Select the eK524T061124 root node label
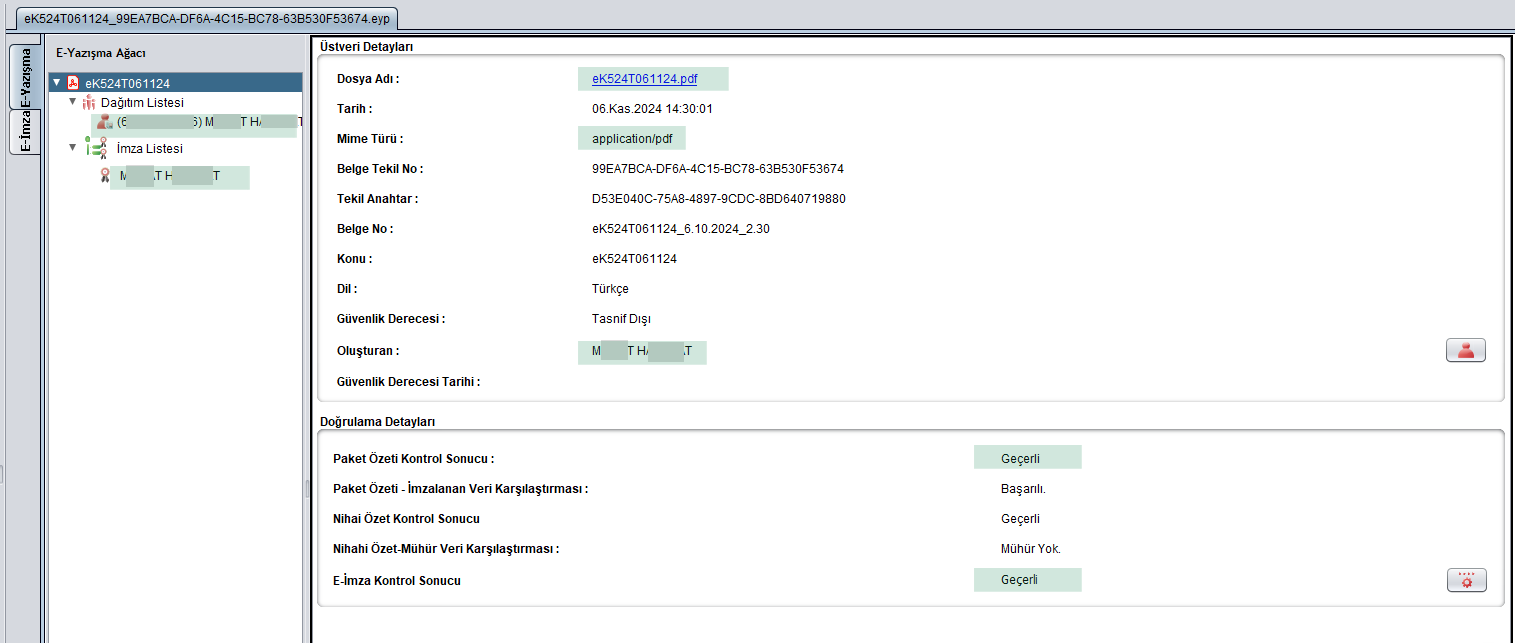1515x643 pixels. (127, 84)
